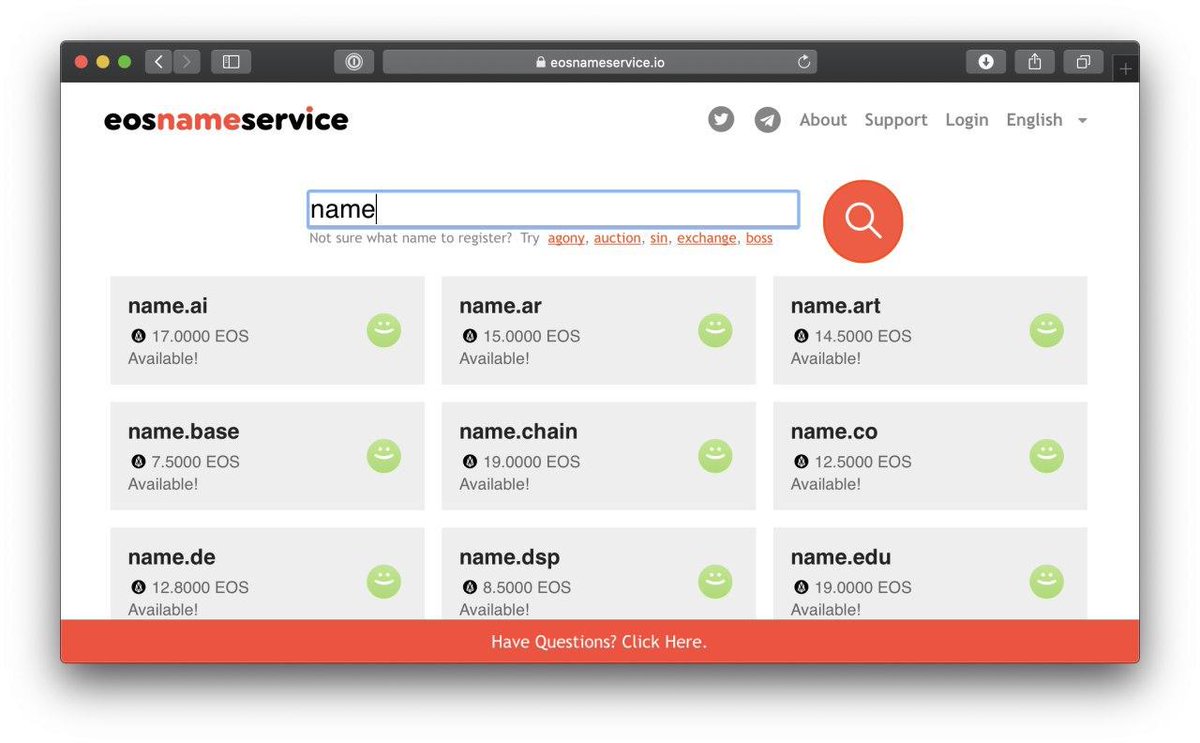Click the EOS coin icon beside 17.0000 EOS
Viewport: 1200px width, 743px height.
138,336
